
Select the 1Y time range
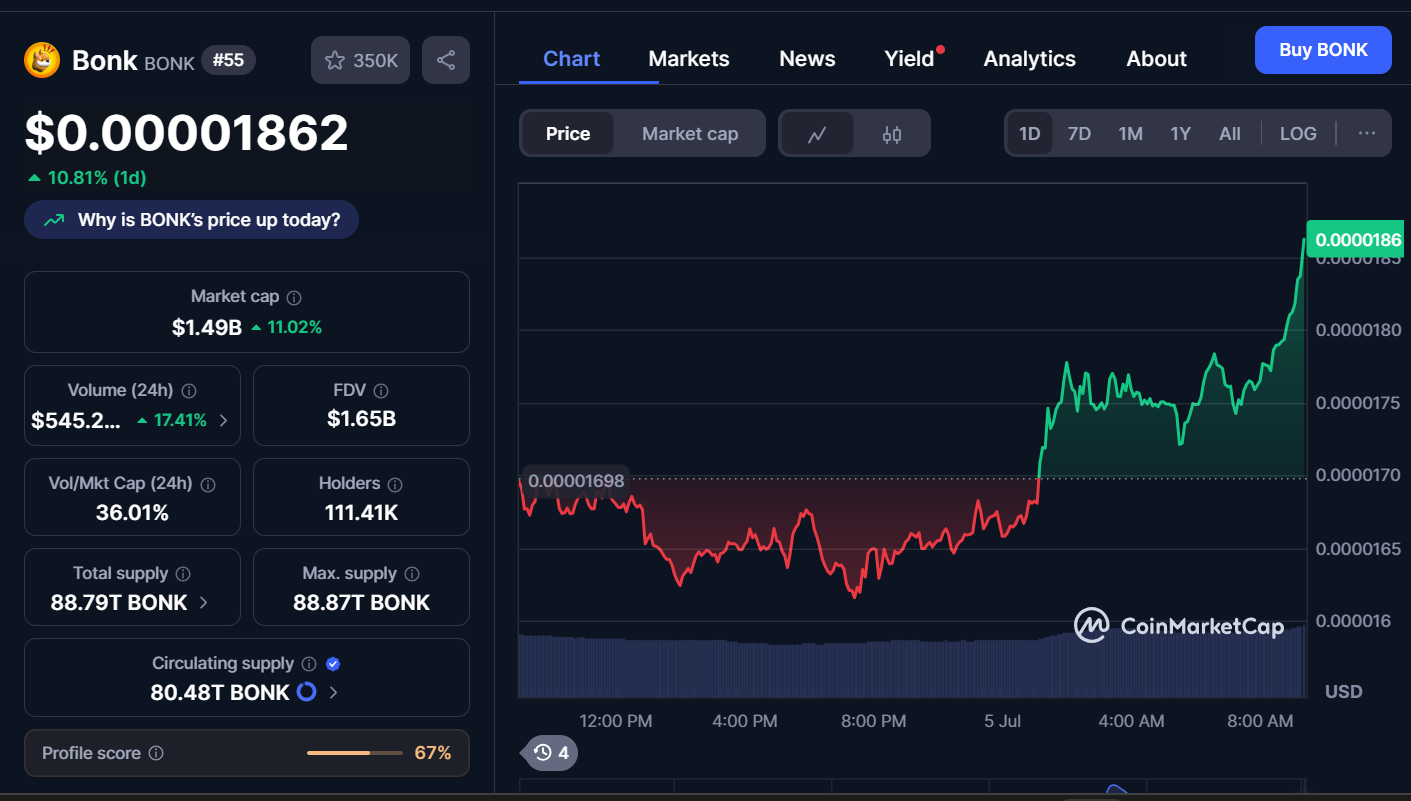[1181, 134]
